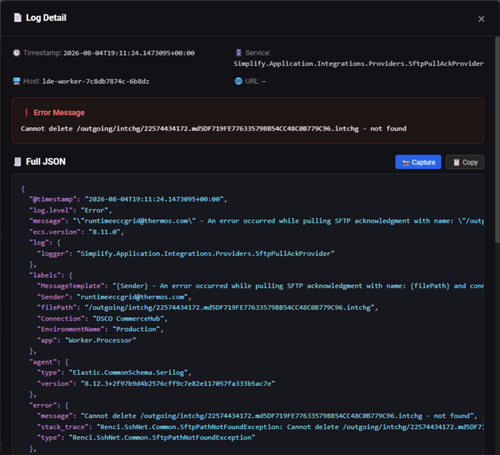Click the dialog vertical scrollbar
The width and height of the screenshot is (500, 455).
pos(497,140)
